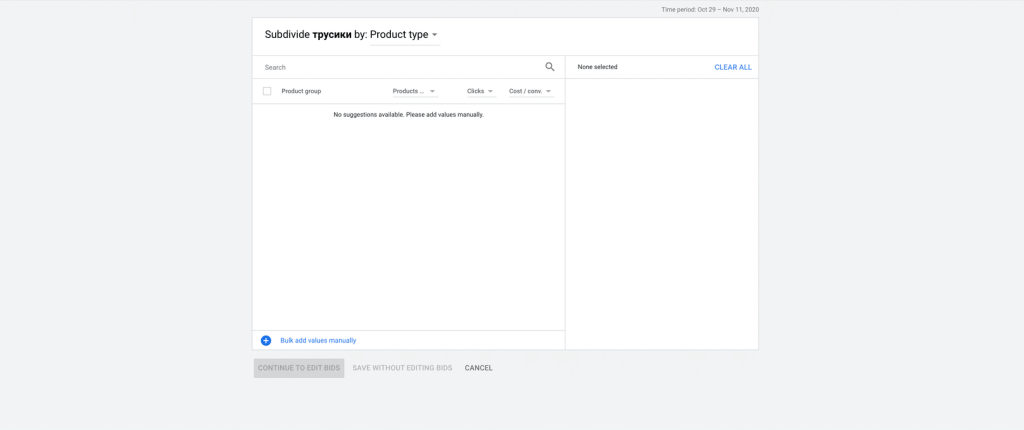The height and width of the screenshot is (430, 1024).
Task: Tick the select-all Product group checkbox
Action: (x=267, y=91)
